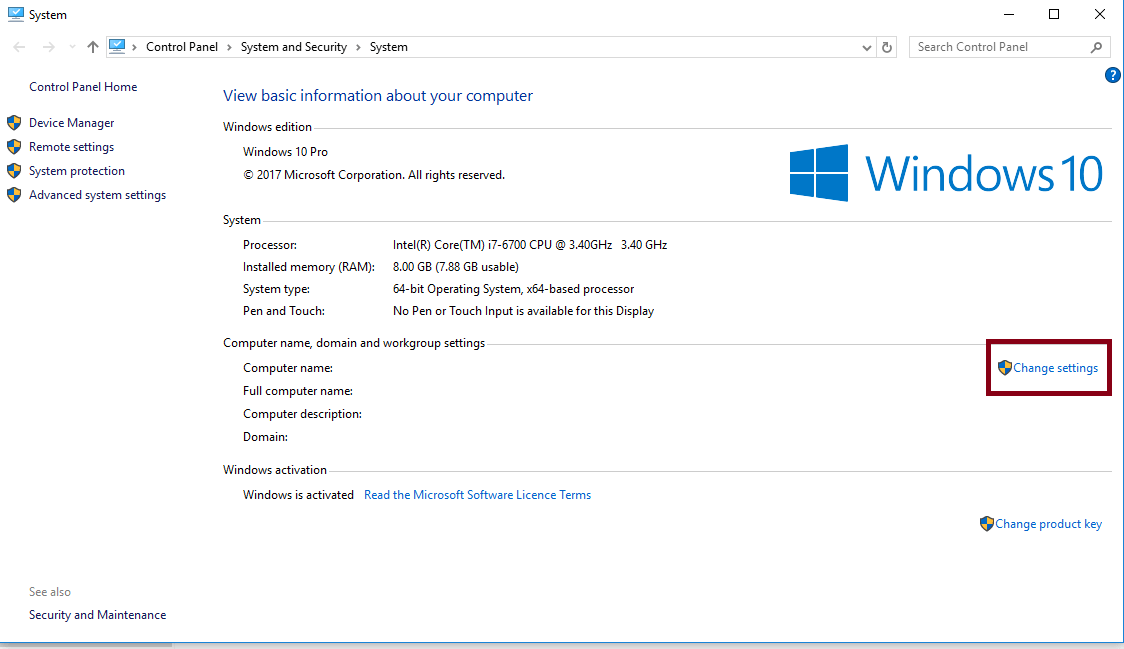The height and width of the screenshot is (649, 1124).
Task: Click the shield icon next to Change settings
Action: coord(1004,367)
